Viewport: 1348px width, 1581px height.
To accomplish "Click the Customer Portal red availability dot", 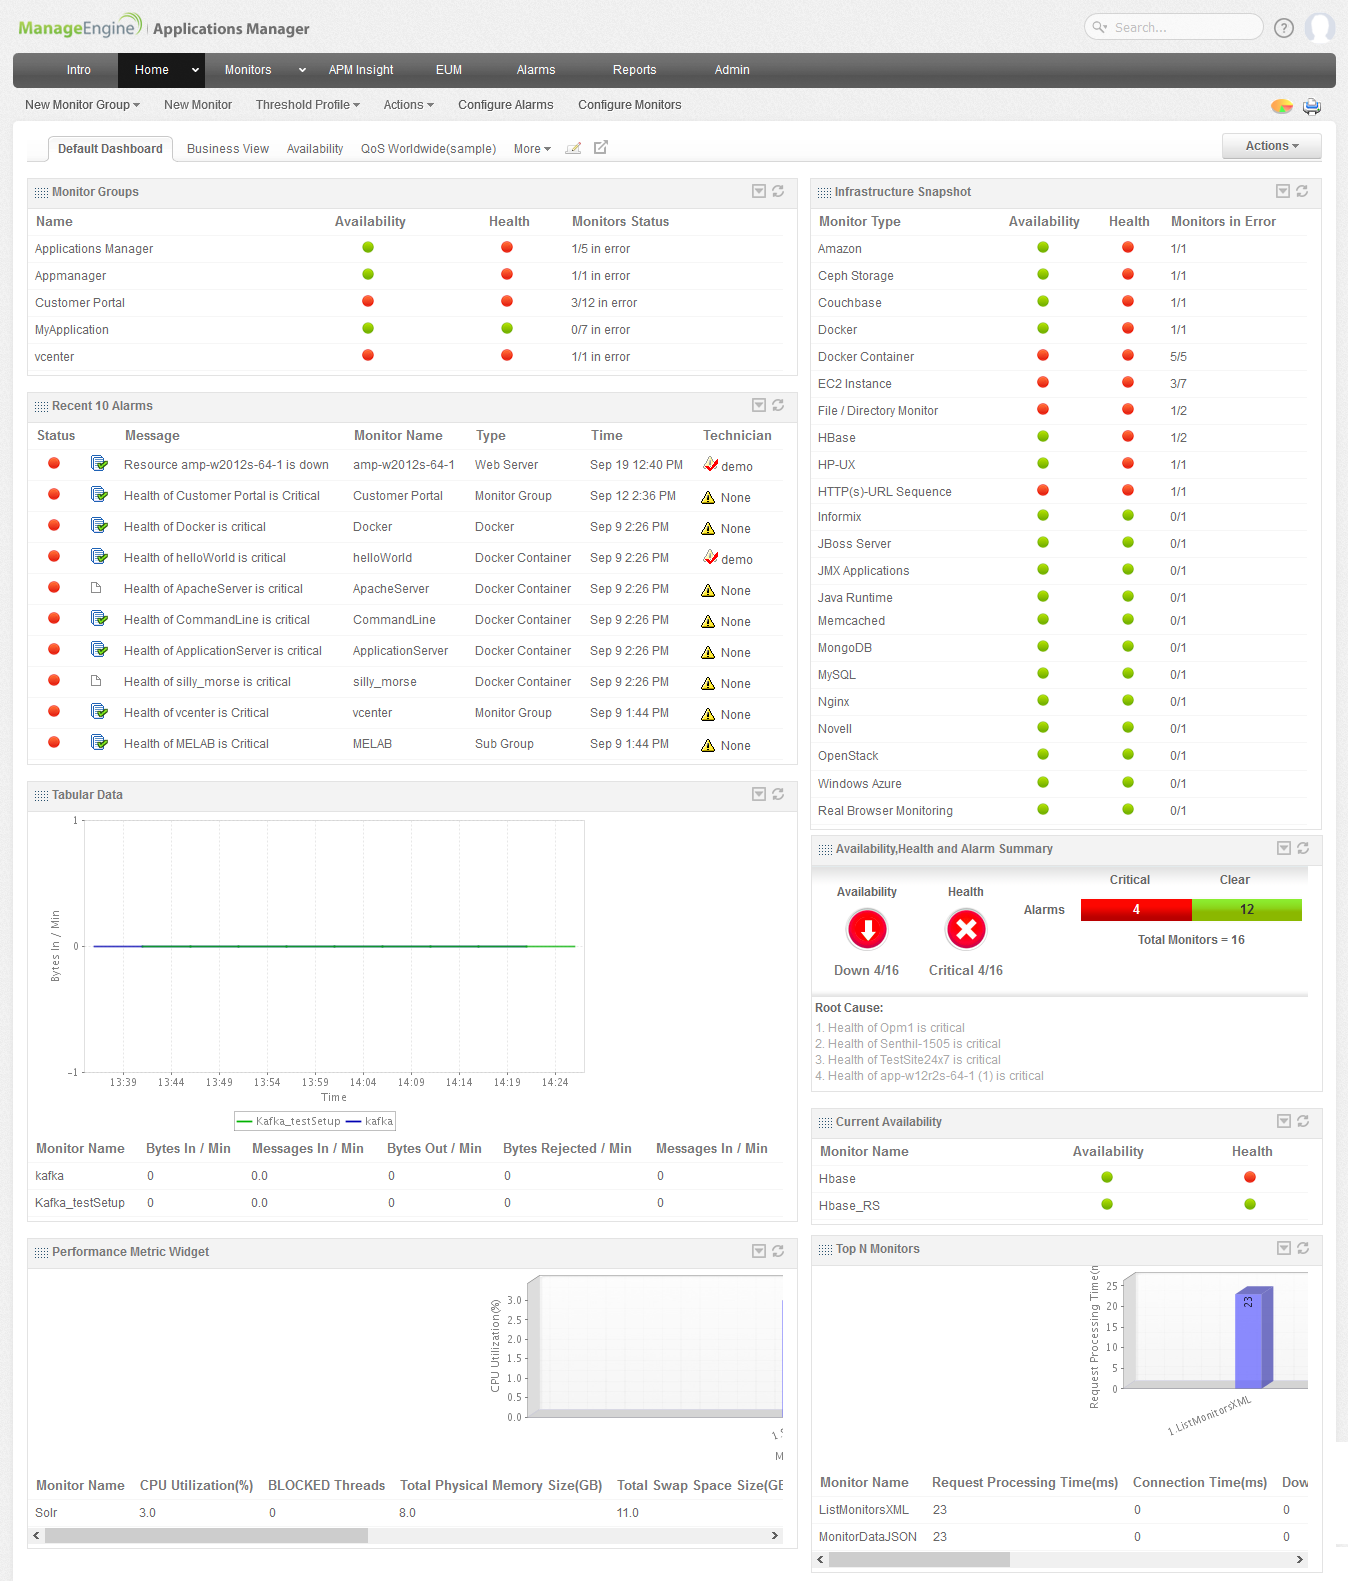I will tap(368, 301).
